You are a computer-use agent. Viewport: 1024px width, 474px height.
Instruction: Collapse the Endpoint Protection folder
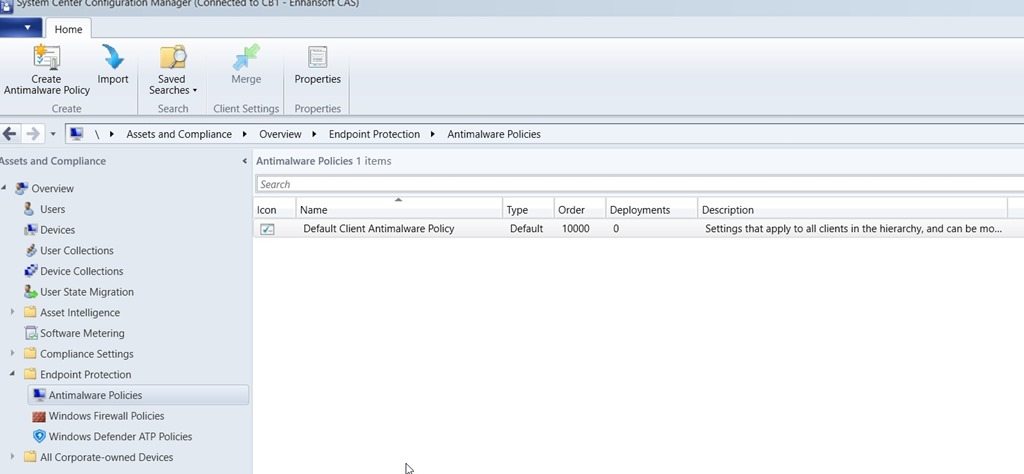coord(12,374)
